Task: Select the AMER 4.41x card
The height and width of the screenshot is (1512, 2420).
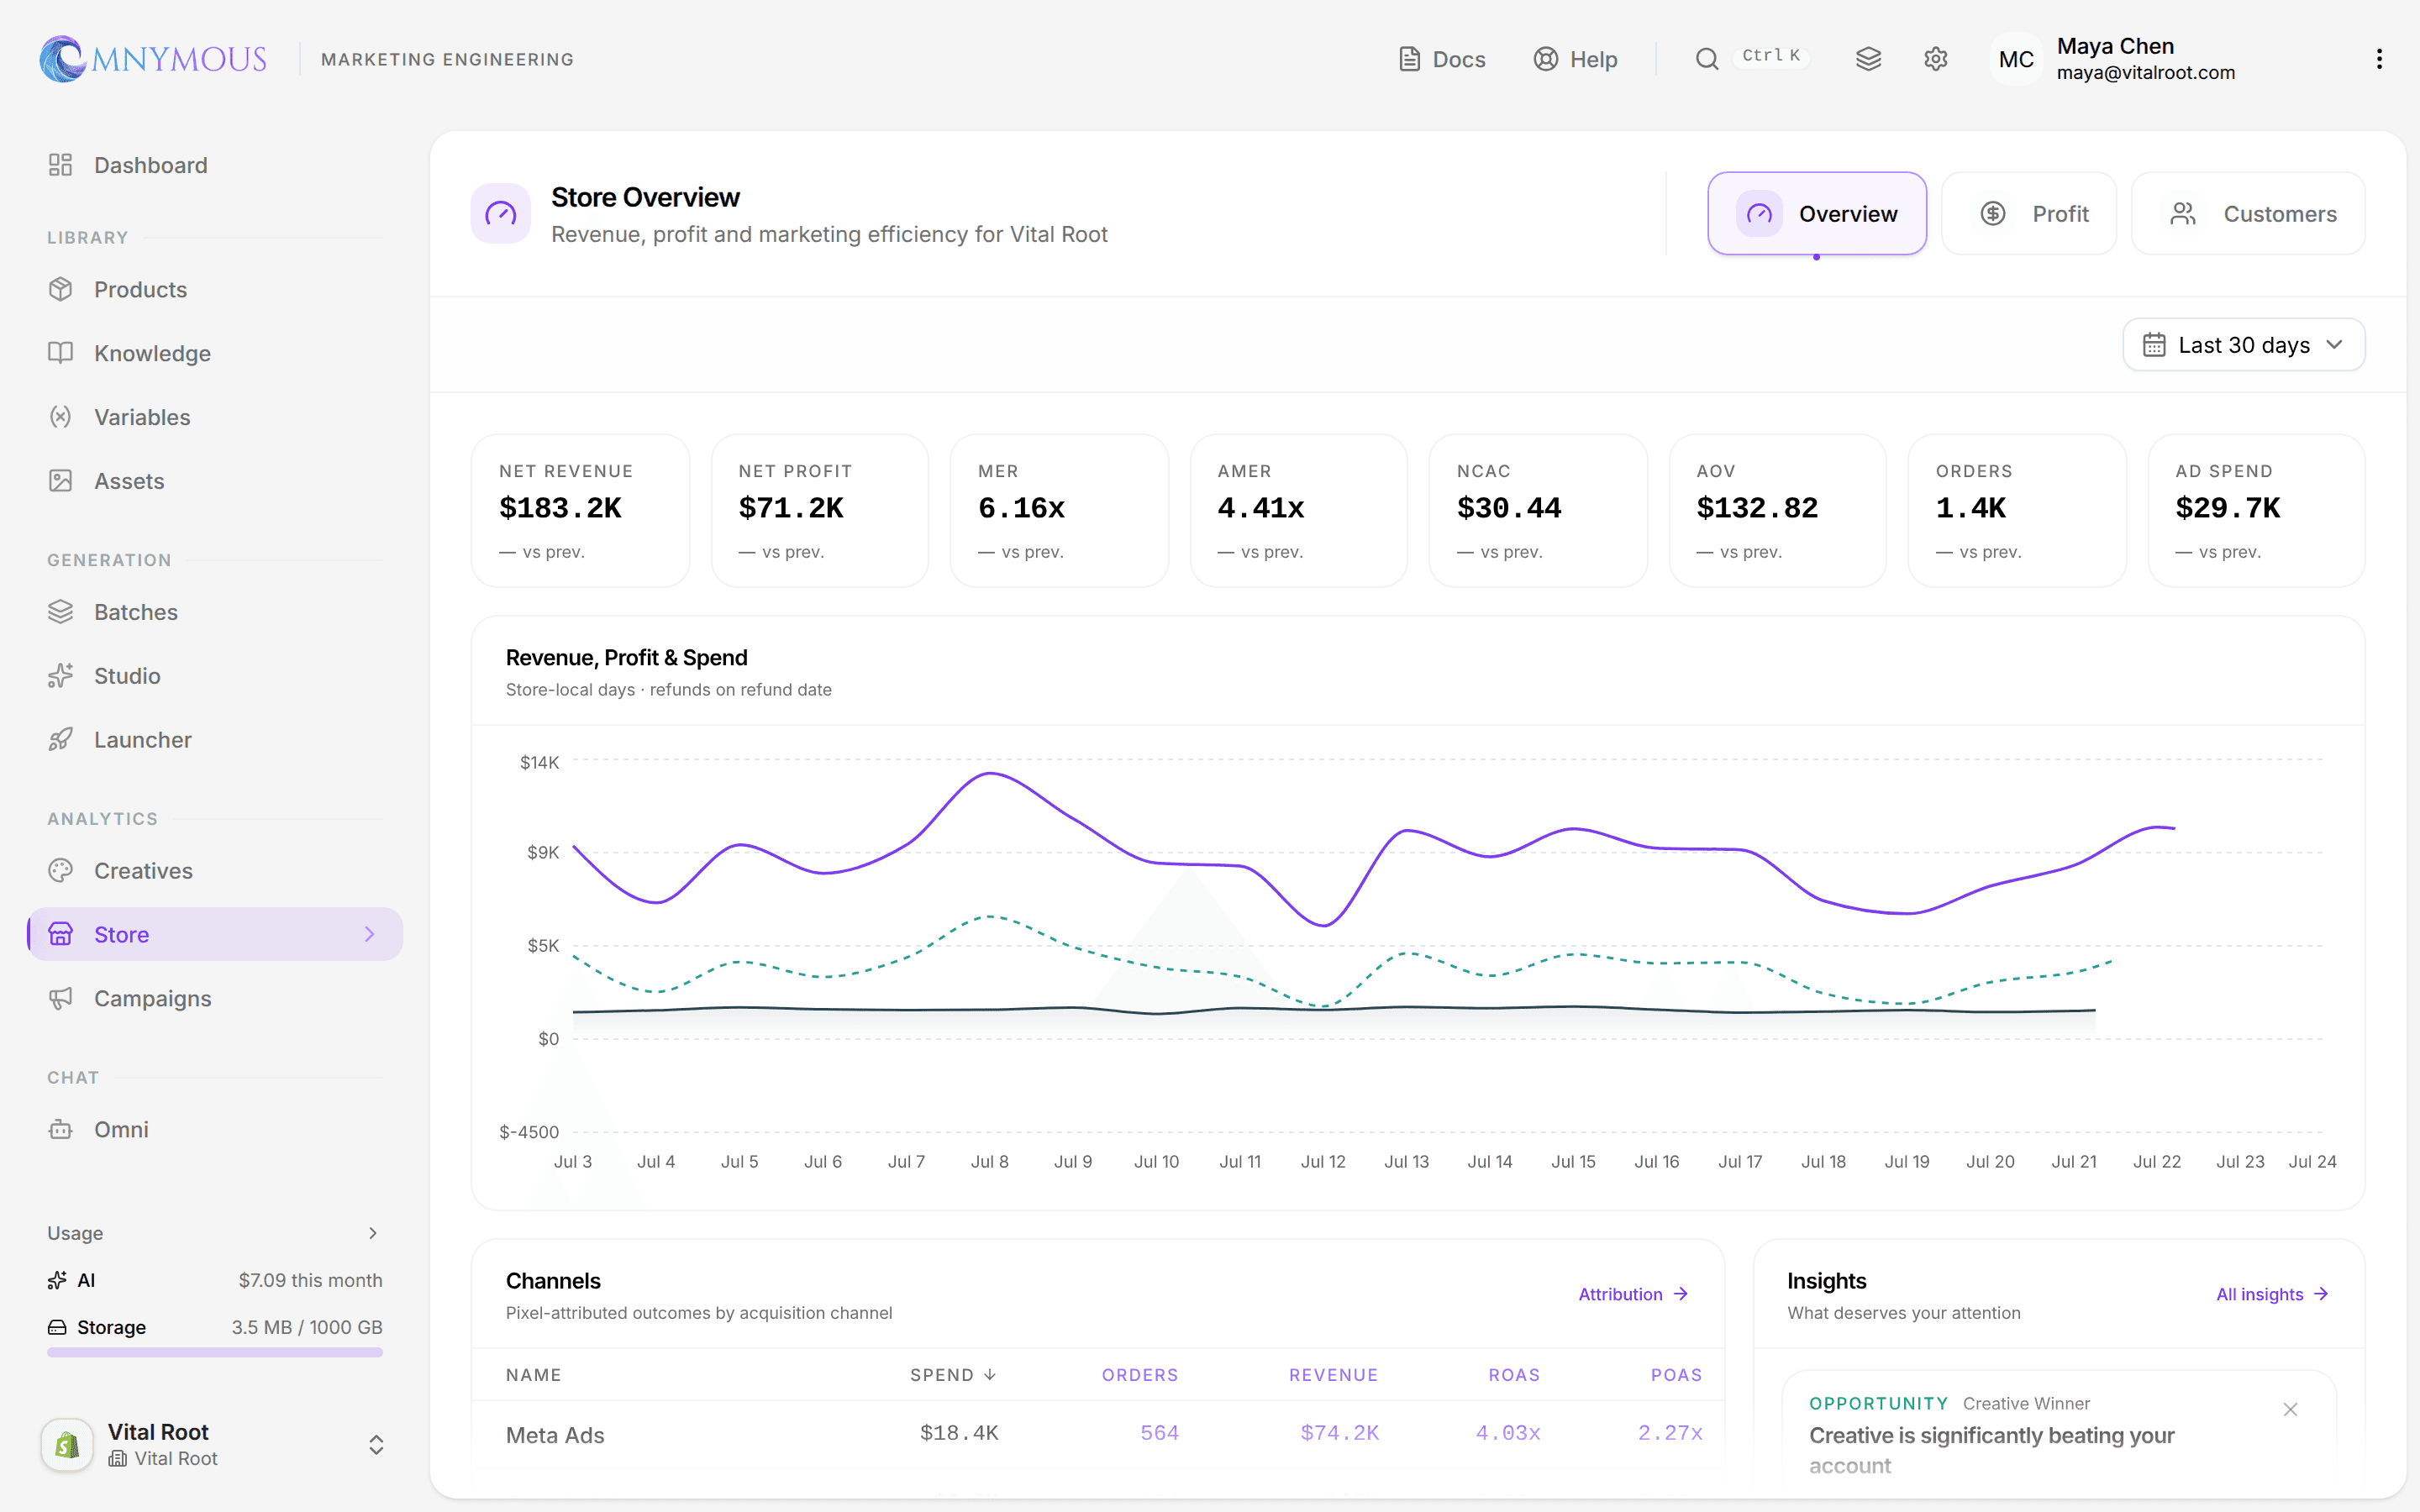Action: (x=1298, y=510)
